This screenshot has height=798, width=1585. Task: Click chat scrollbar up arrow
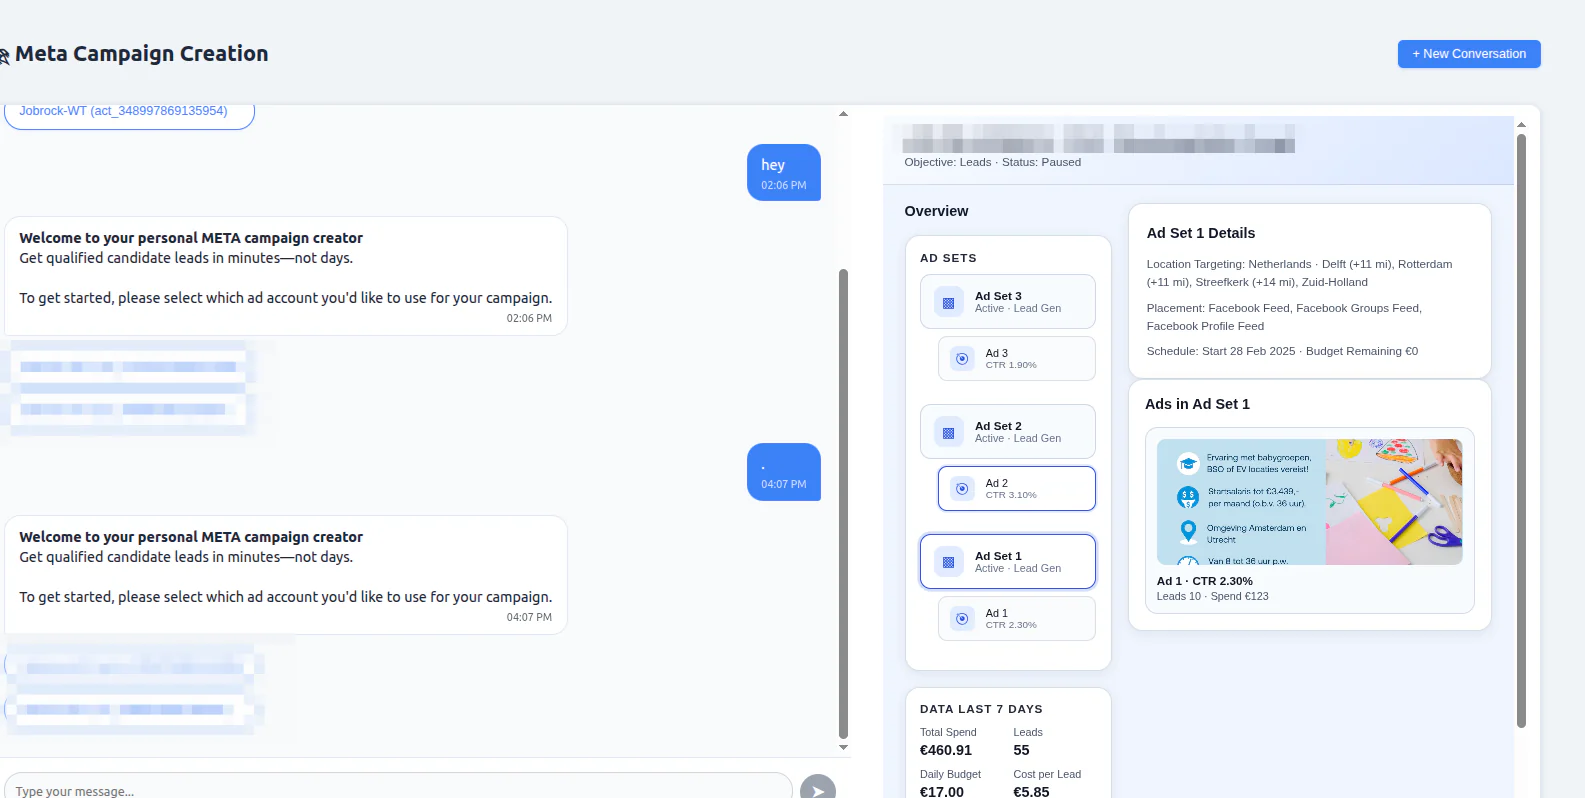point(843,114)
